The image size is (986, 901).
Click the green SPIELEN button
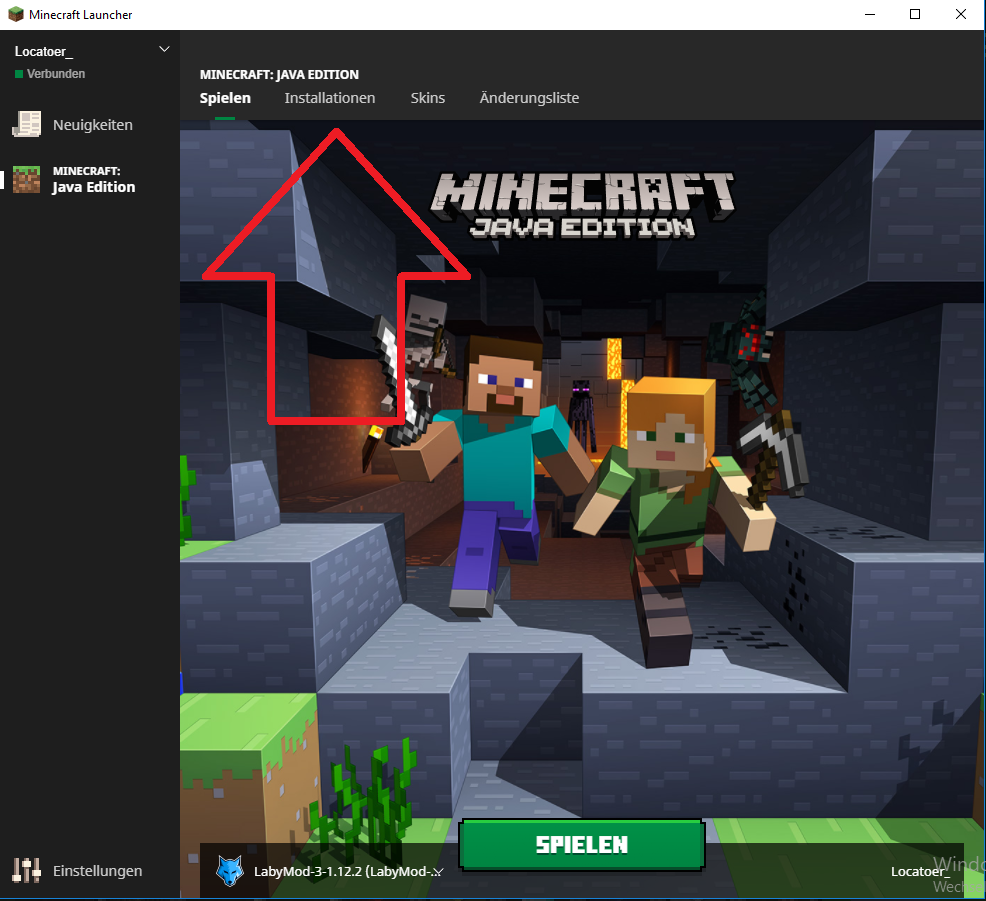click(x=582, y=844)
